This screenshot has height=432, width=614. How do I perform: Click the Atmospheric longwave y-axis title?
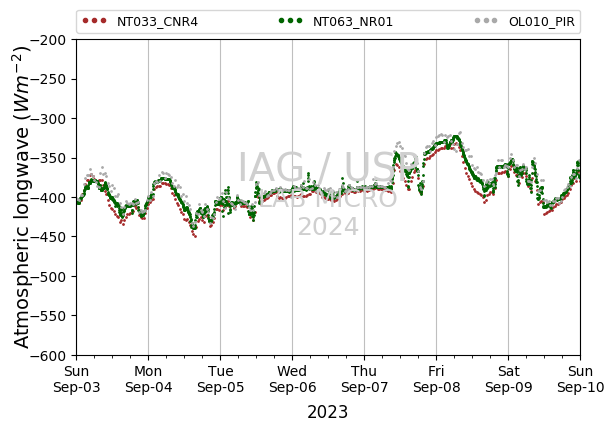coord(22,197)
